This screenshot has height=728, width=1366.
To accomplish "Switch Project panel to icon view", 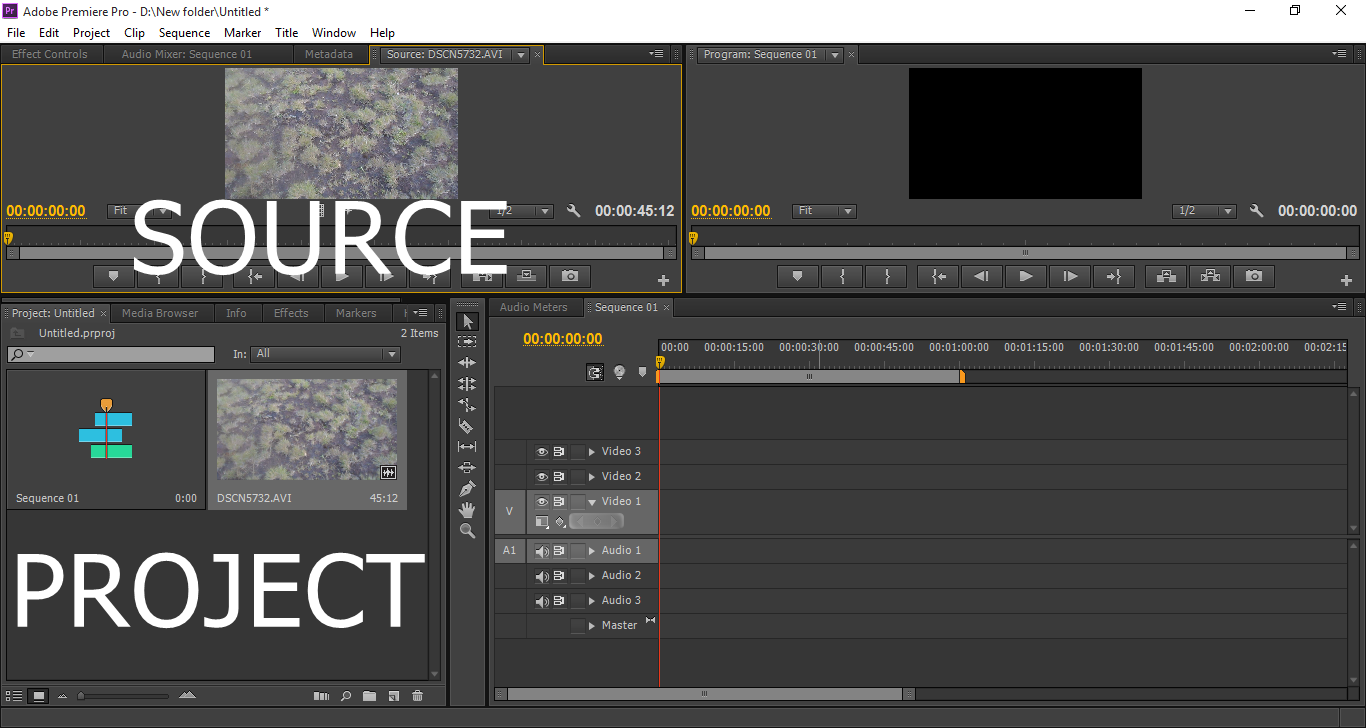I will (38, 696).
